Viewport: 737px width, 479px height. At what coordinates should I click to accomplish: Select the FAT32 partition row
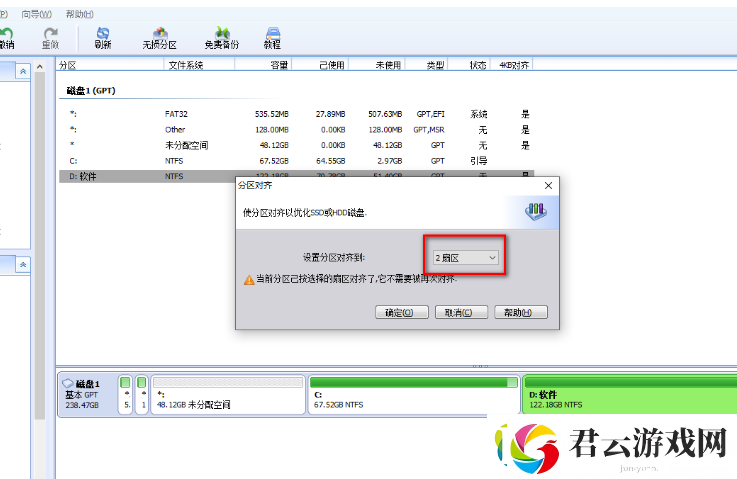tap(297, 114)
